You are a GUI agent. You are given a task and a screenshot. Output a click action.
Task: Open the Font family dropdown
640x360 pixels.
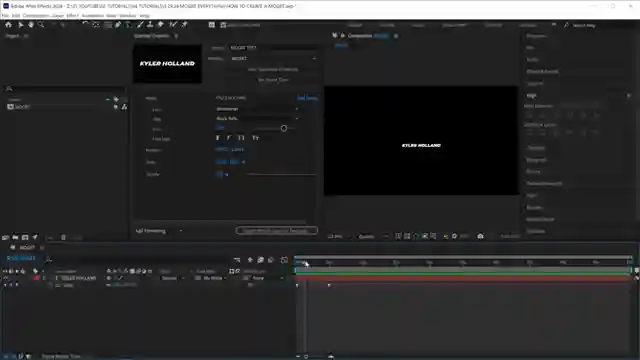[257, 109]
